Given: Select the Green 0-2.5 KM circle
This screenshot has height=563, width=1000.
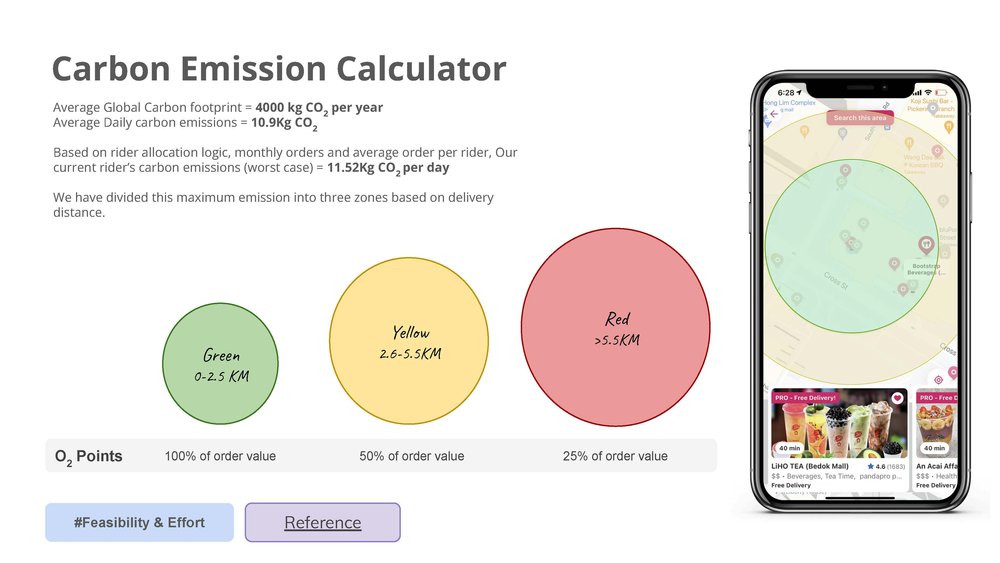Looking at the screenshot, I should (221, 363).
